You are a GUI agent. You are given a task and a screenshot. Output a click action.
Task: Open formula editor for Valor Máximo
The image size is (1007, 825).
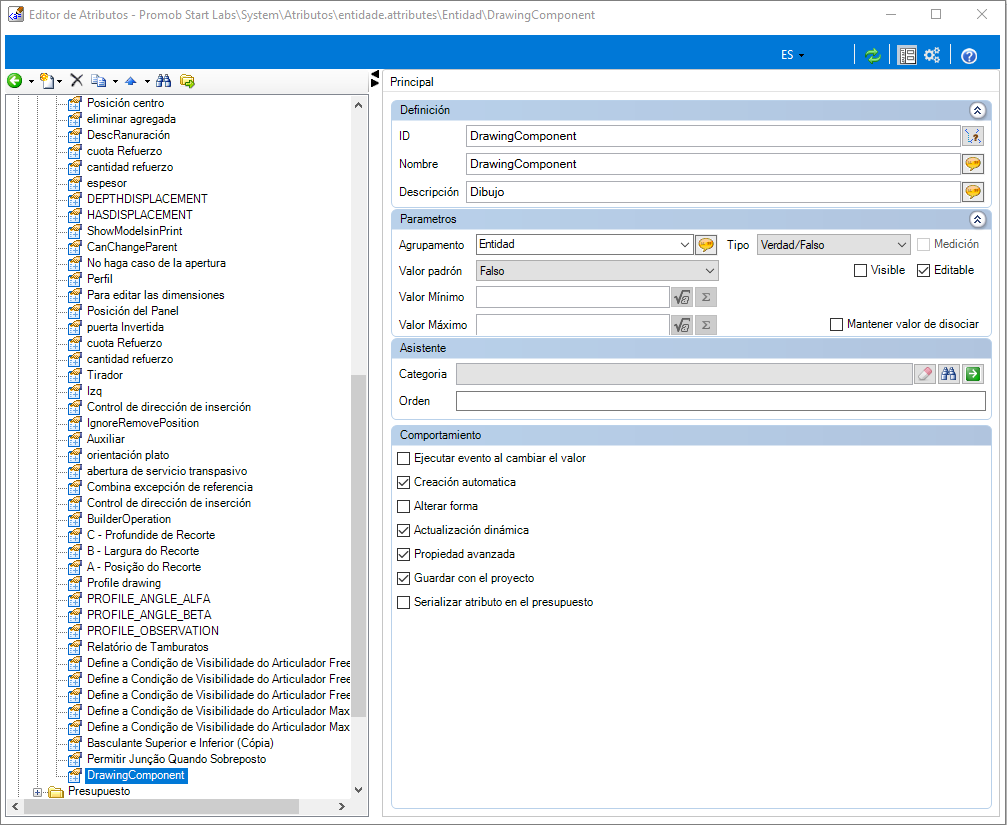point(681,325)
